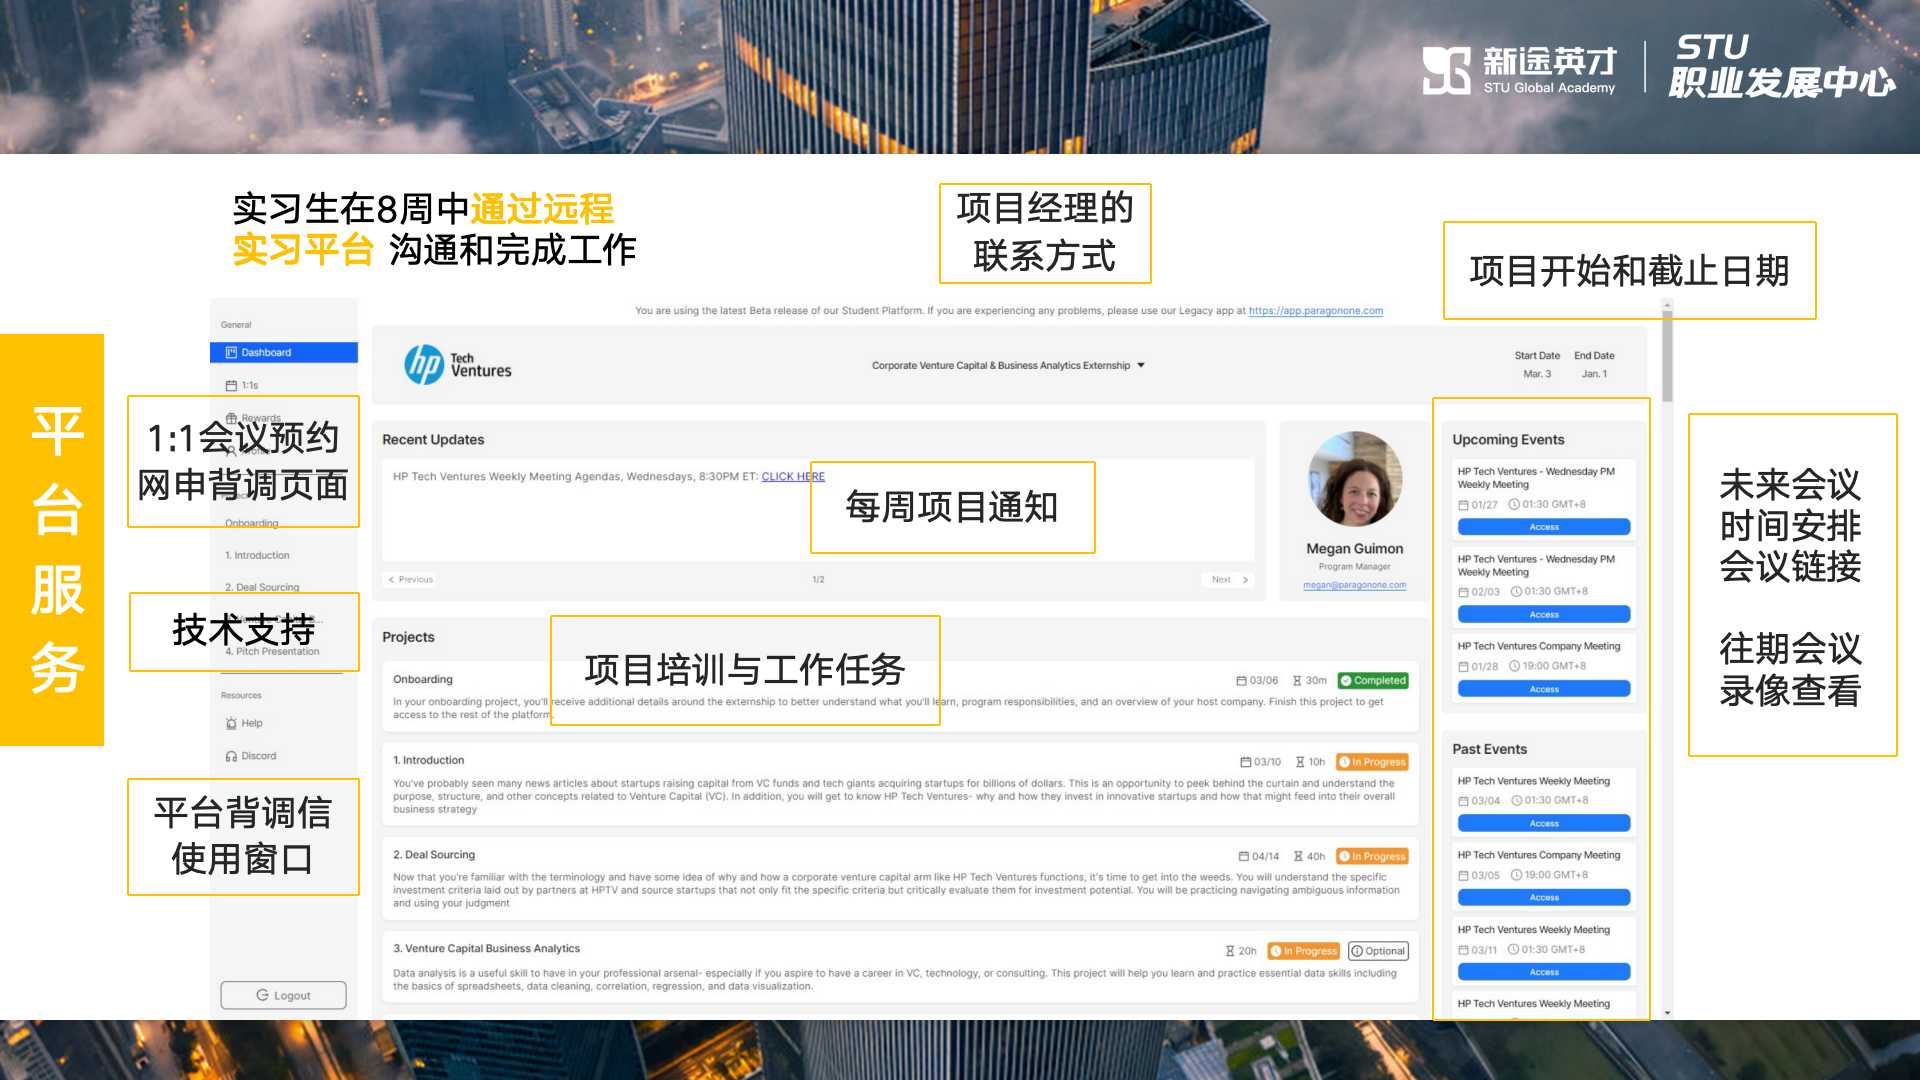This screenshot has height=1080, width=1920.
Task: Click calendar icon beside 03/11 past event
Action: coord(1463,950)
